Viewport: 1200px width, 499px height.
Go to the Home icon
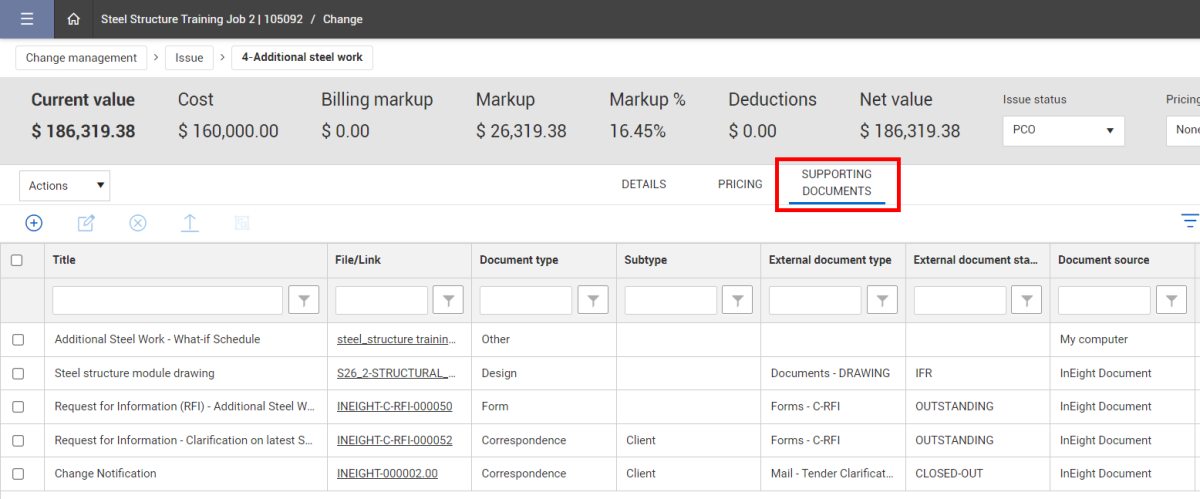pyautogui.click(x=73, y=19)
